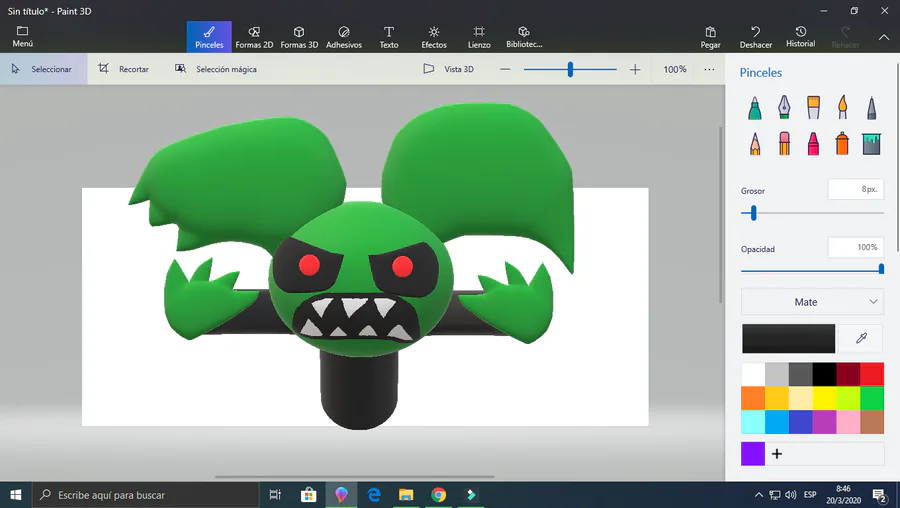Image resolution: width=900 pixels, height=508 pixels.
Task: Choose the light gray color swatch
Action: [777, 374]
